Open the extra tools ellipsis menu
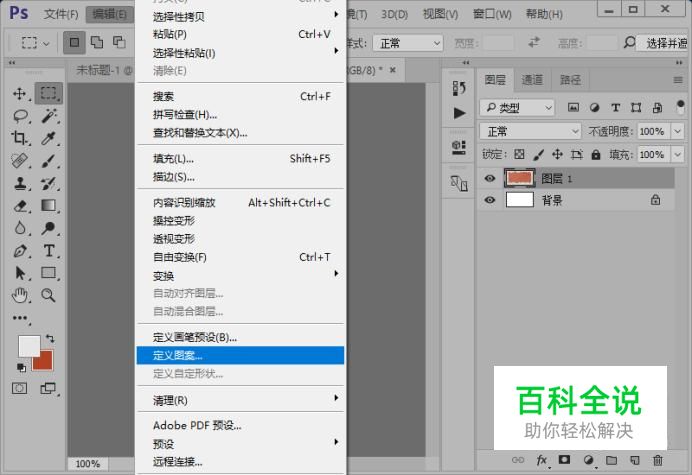This screenshot has width=692, height=475. 20,318
